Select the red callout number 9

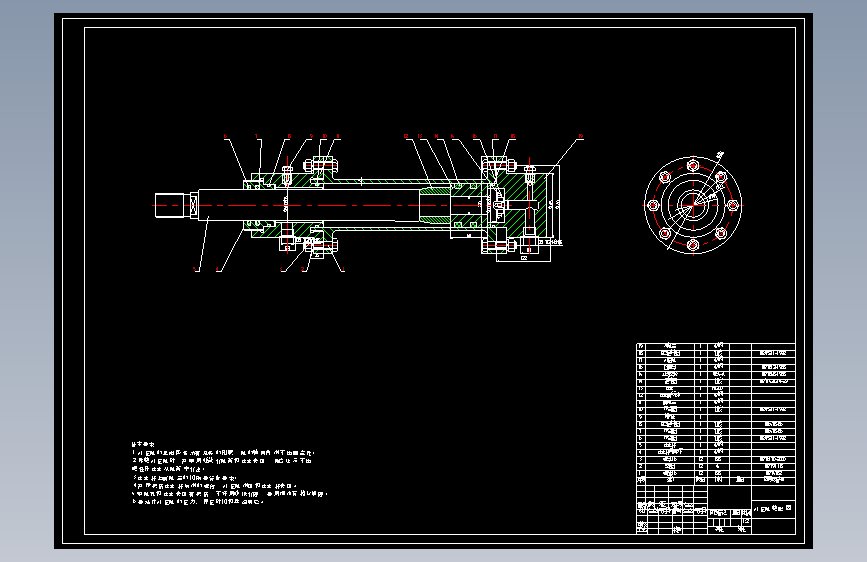(311, 136)
